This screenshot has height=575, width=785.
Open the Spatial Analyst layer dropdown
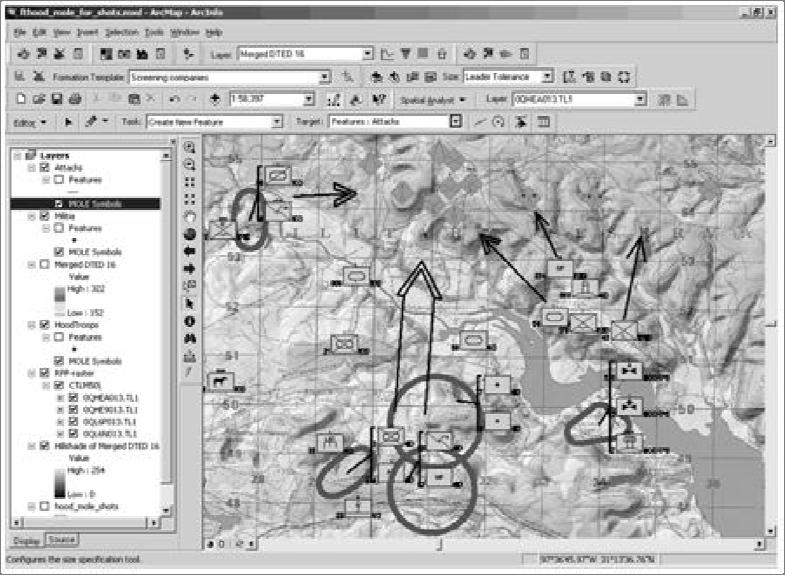[641, 100]
